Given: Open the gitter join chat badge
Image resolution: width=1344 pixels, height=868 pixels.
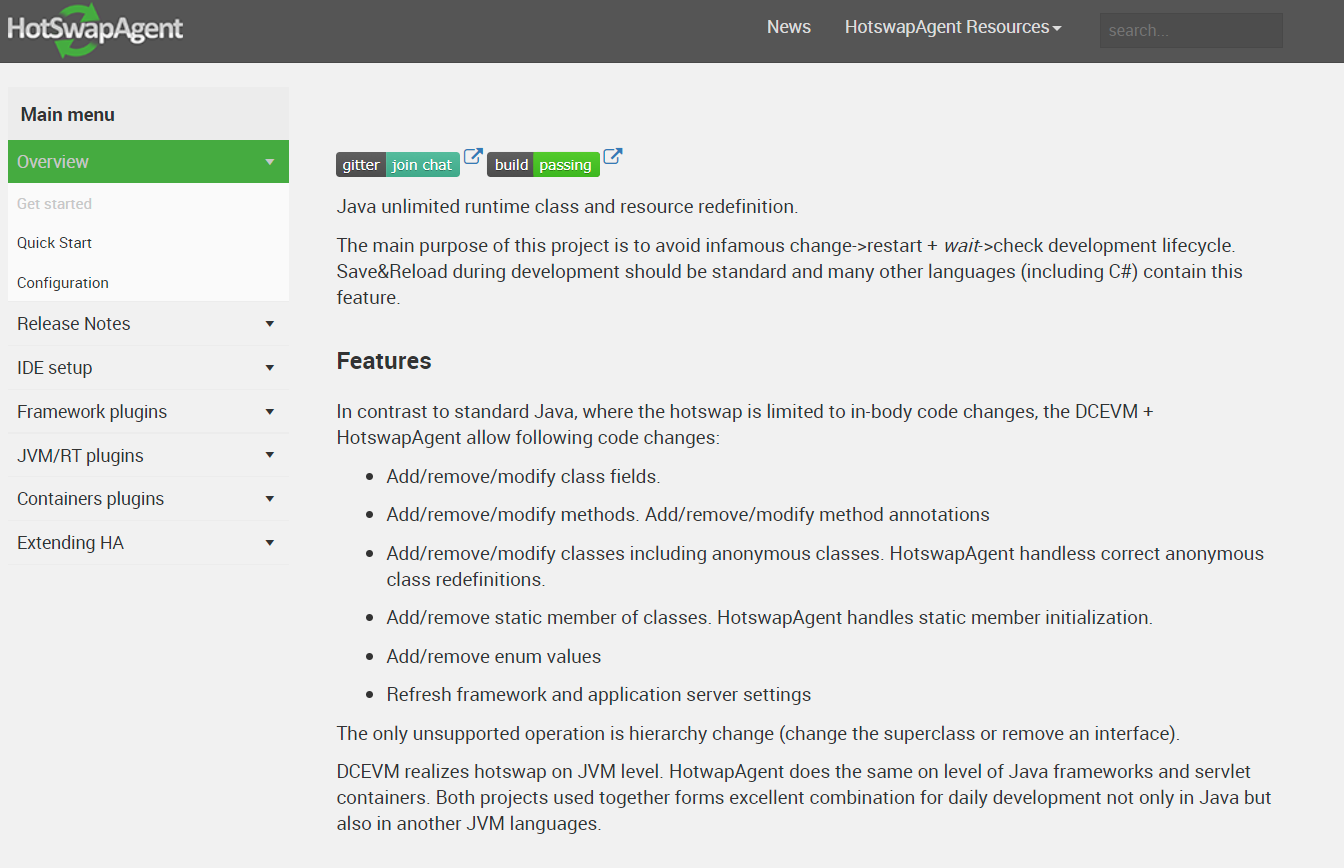Looking at the screenshot, I should pos(397,165).
